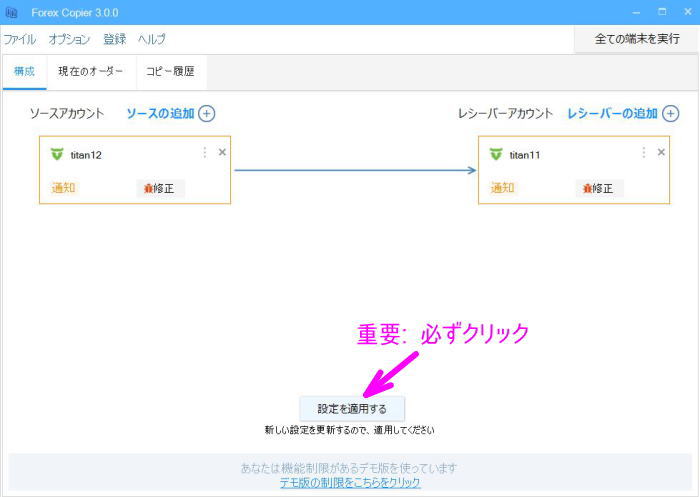This screenshot has height=497, width=700.
Task: Open デモ版の制限をこちらをクリック link
Action: point(350,482)
